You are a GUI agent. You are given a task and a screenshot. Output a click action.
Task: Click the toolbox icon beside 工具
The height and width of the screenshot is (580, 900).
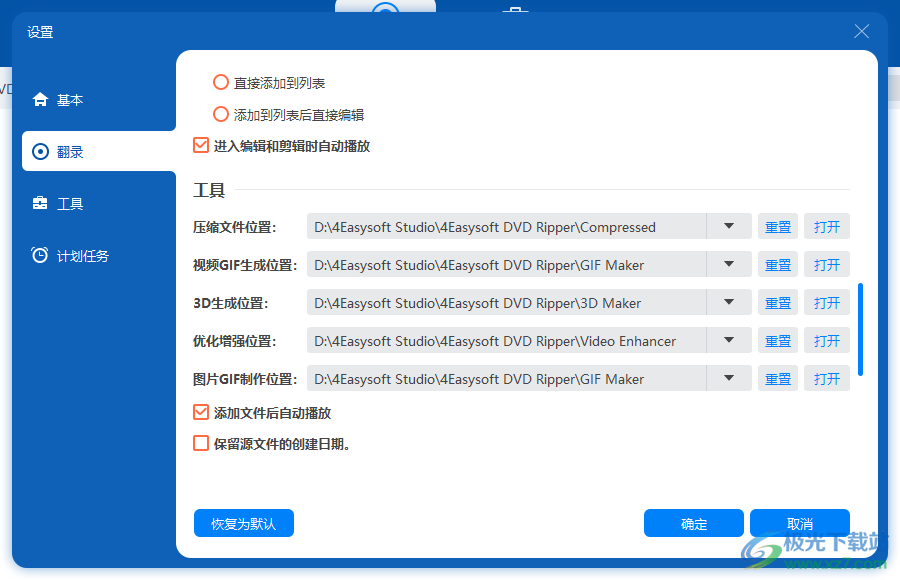tap(40, 203)
